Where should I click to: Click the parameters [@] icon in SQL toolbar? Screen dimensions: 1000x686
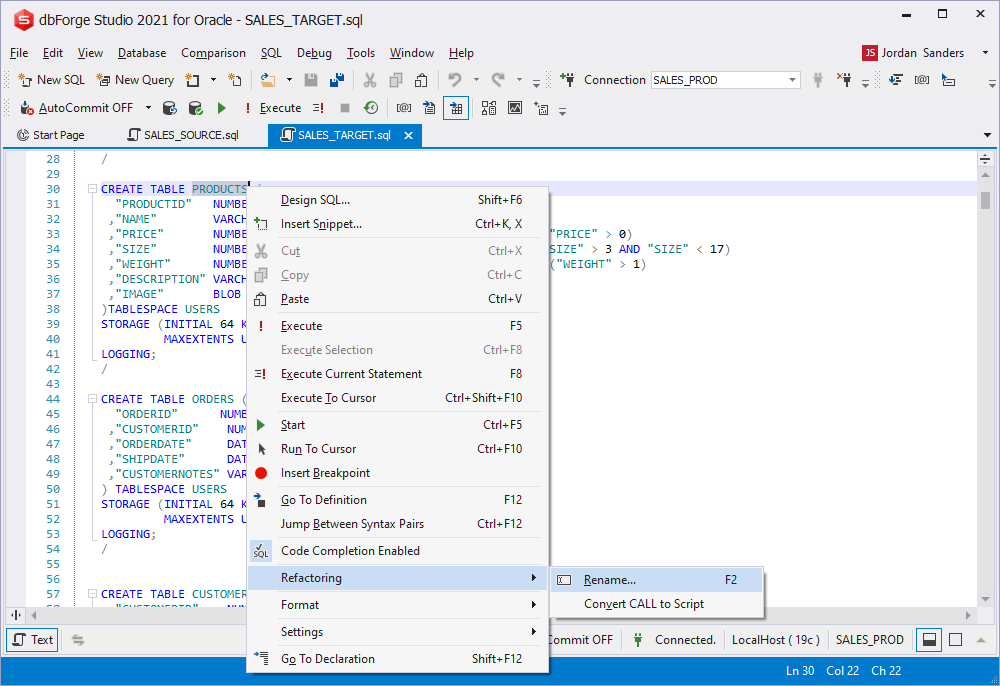click(404, 108)
